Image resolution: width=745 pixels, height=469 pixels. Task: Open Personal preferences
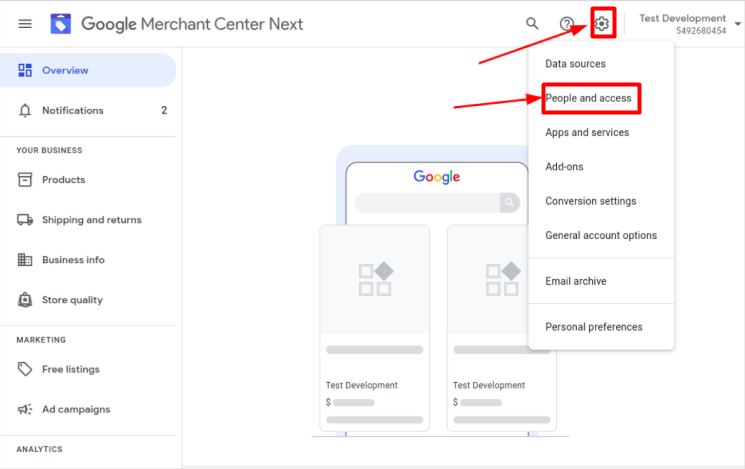(x=601, y=327)
